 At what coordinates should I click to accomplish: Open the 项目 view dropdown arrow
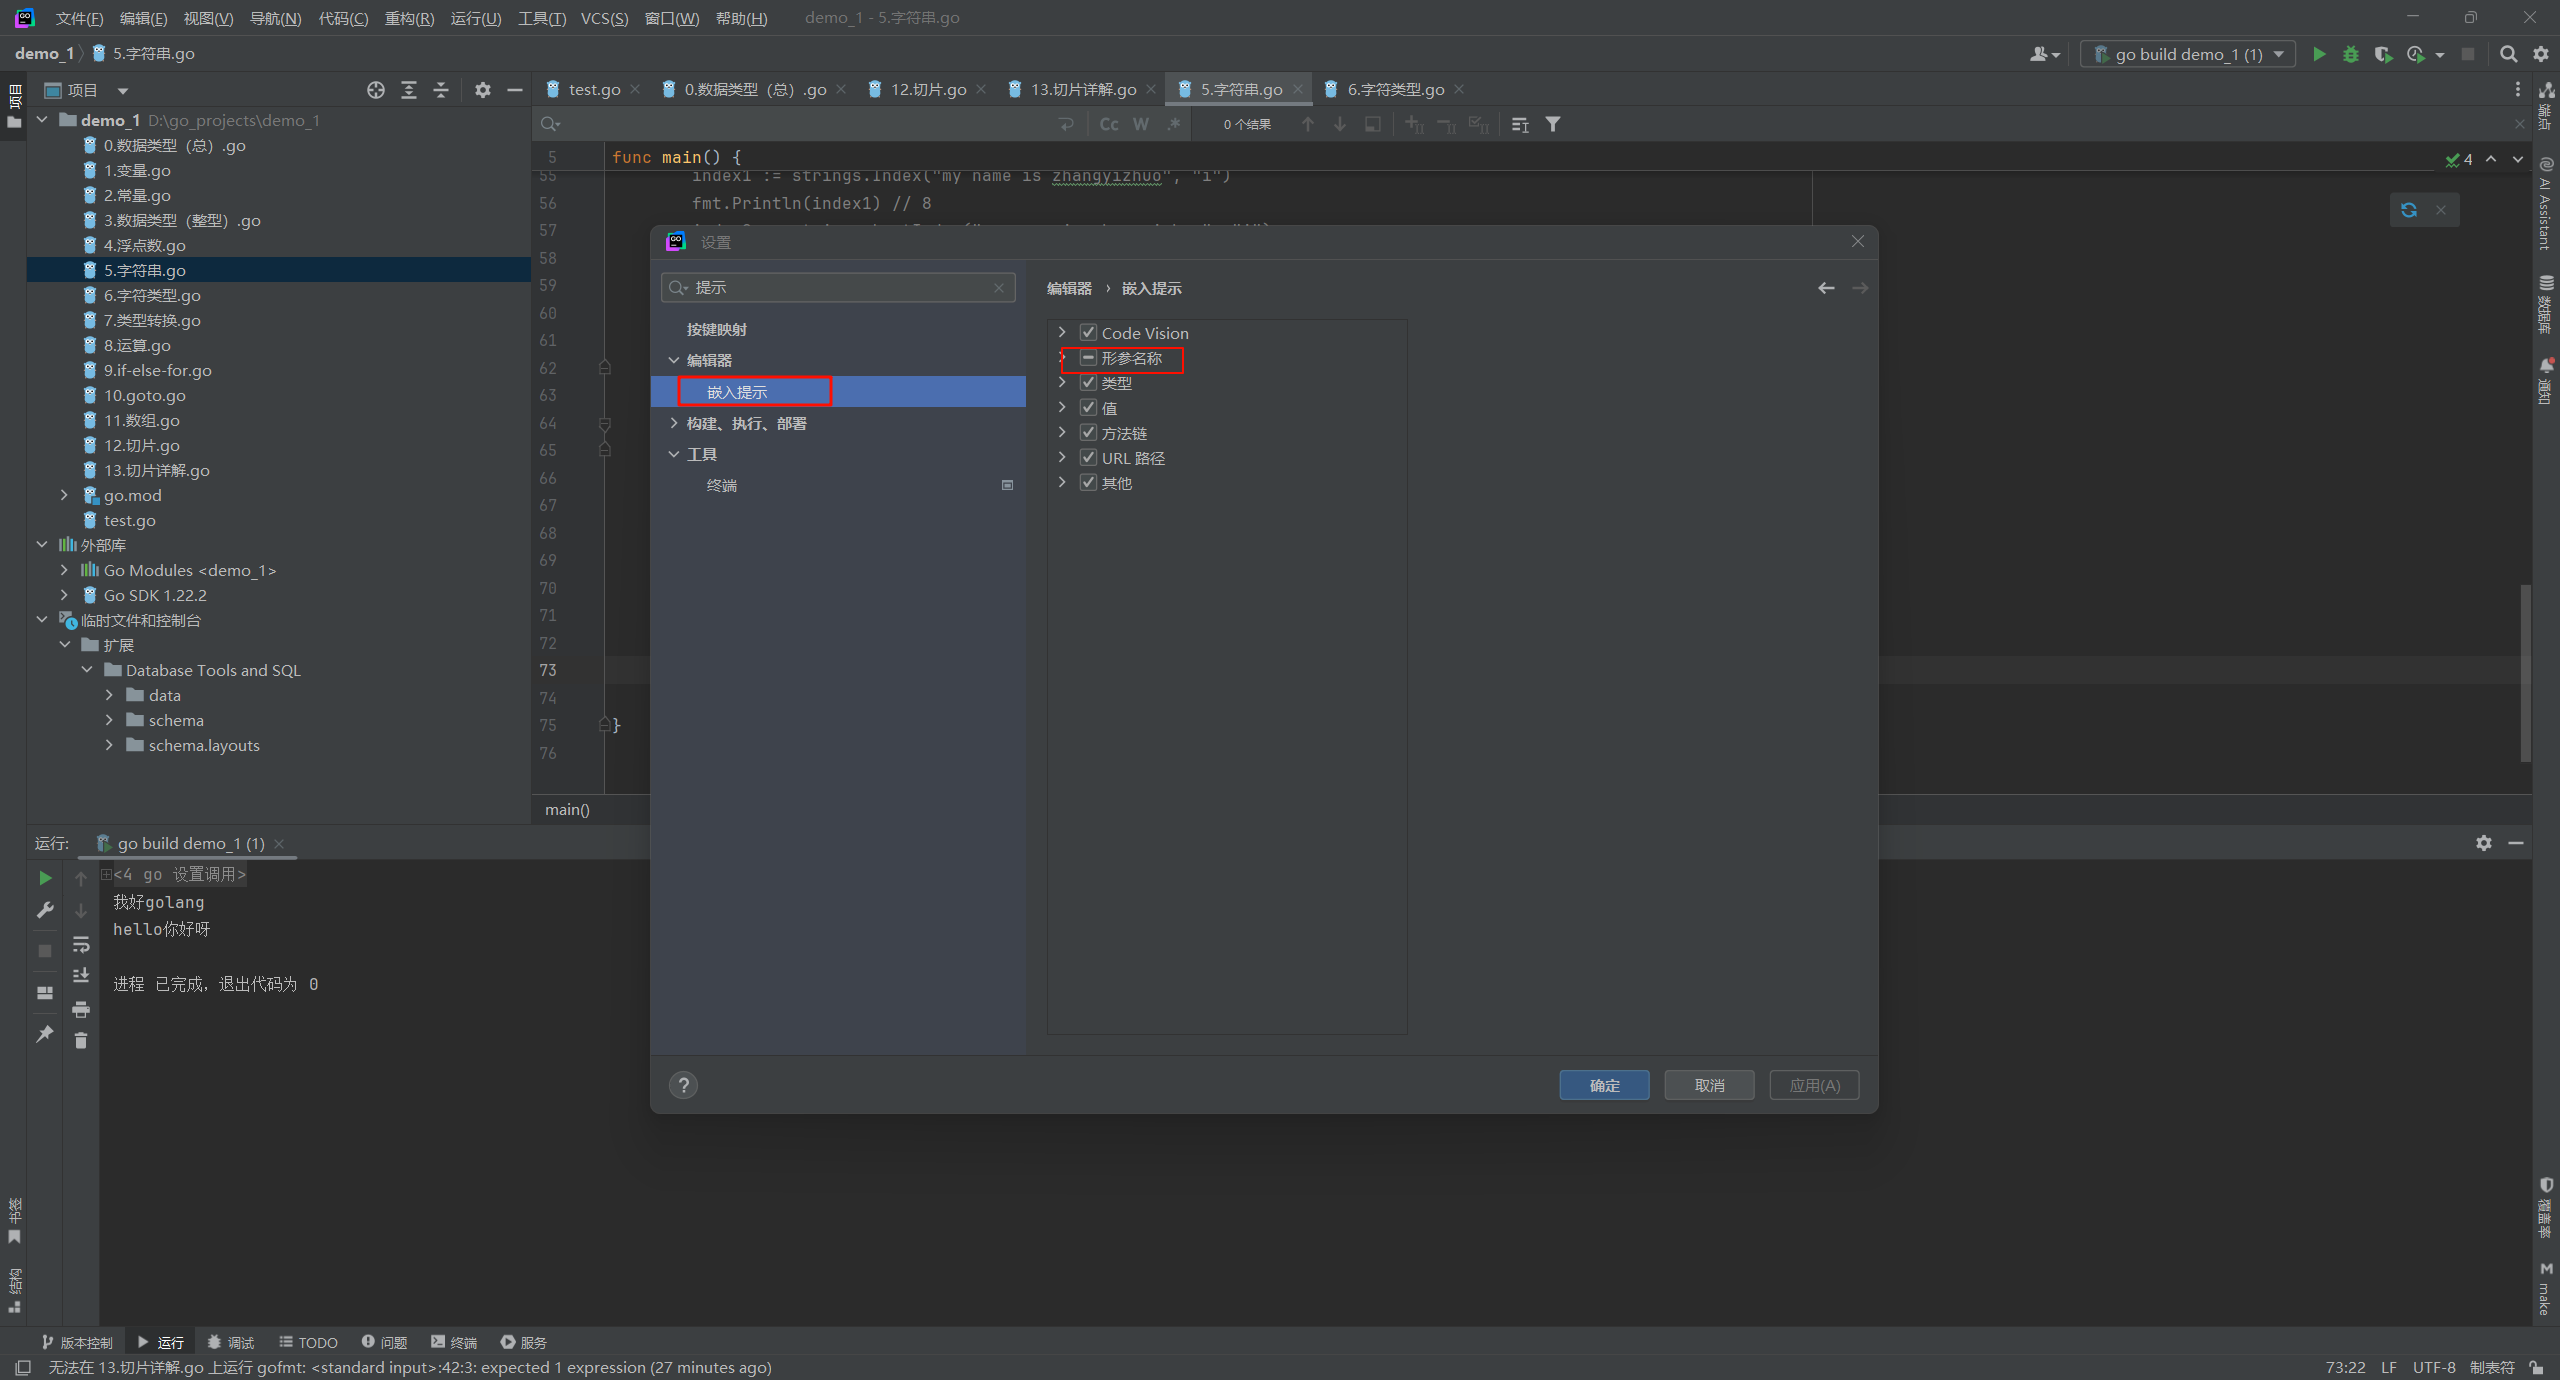pyautogui.click(x=123, y=91)
